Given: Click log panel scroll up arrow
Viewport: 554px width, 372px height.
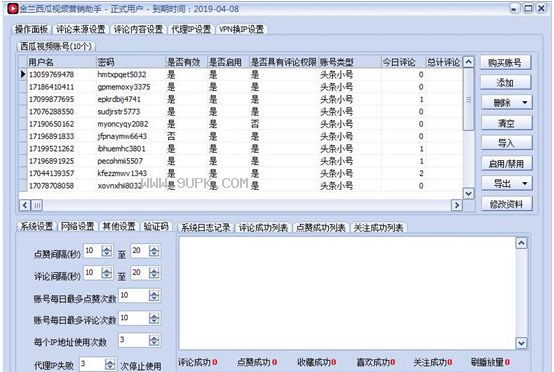Looking at the screenshot, I should coord(521,243).
